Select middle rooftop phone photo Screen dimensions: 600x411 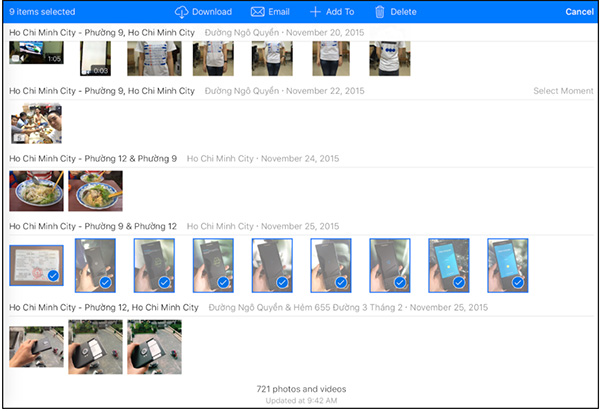95,347
